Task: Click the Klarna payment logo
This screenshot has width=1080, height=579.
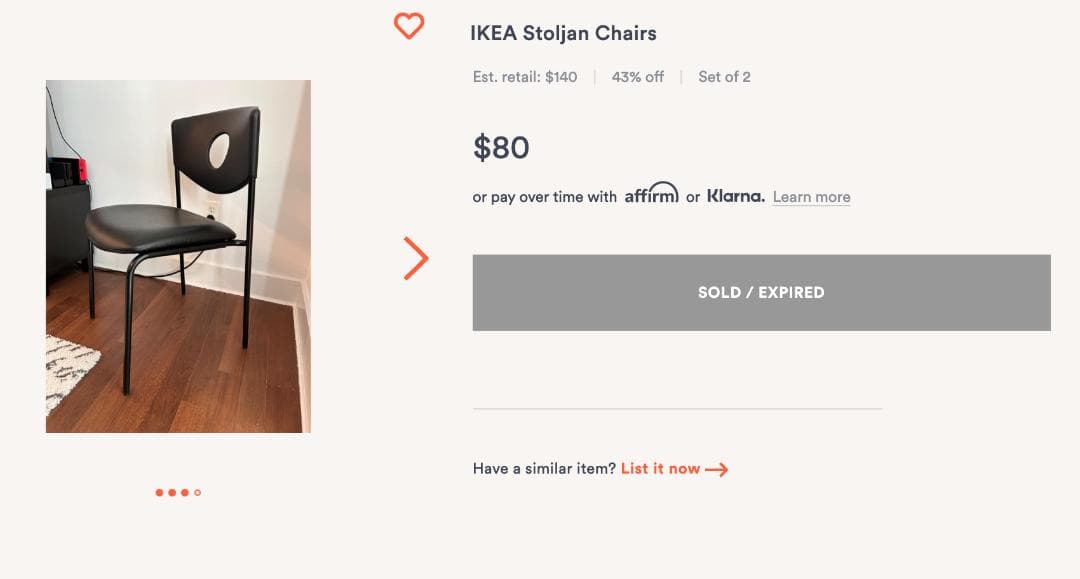Action: (x=735, y=196)
